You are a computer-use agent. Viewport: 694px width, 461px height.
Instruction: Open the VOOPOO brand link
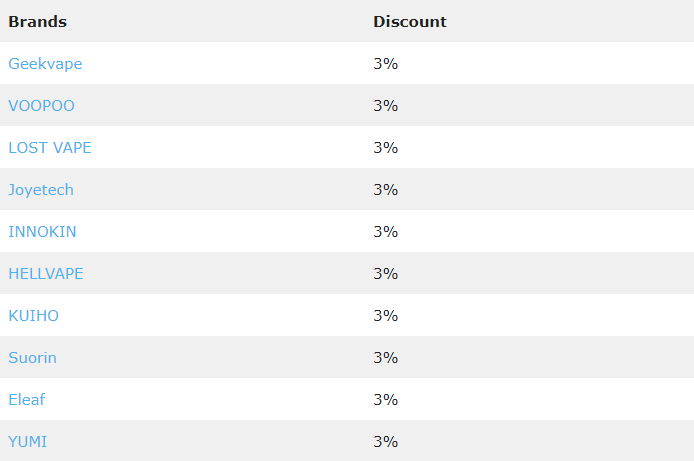[x=41, y=106]
